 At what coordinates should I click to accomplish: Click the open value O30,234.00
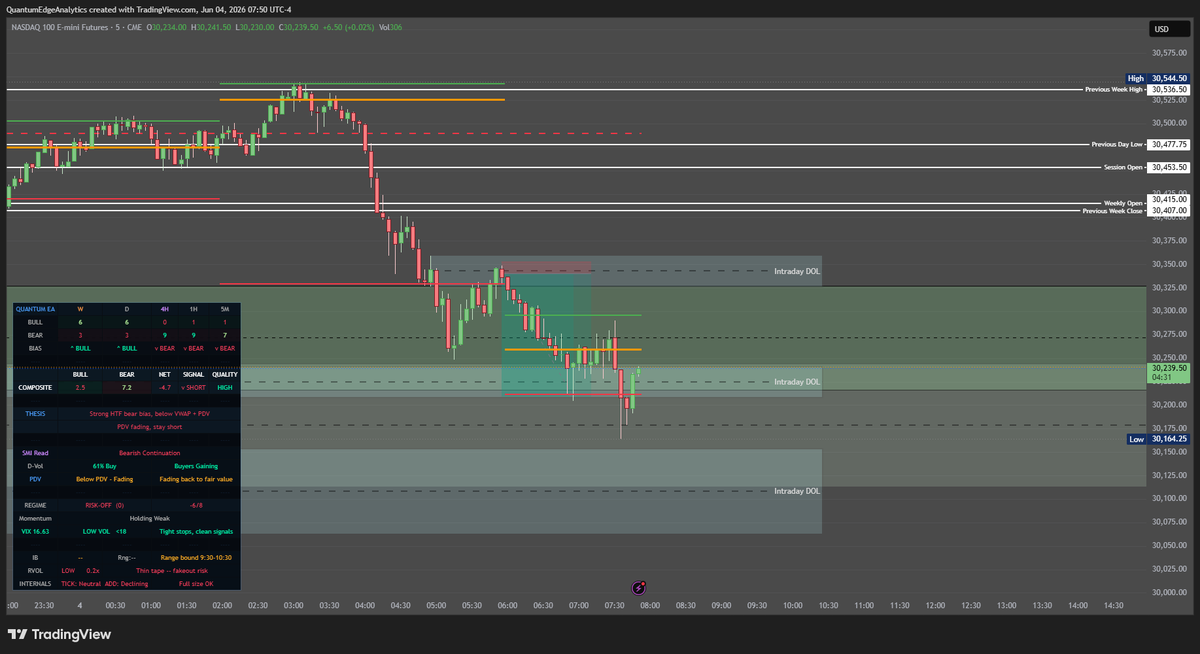pyautogui.click(x=165, y=27)
